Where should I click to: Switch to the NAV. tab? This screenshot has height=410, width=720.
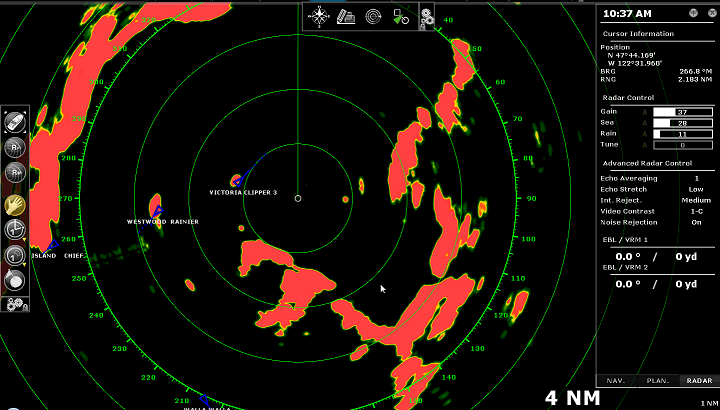pyautogui.click(x=616, y=380)
